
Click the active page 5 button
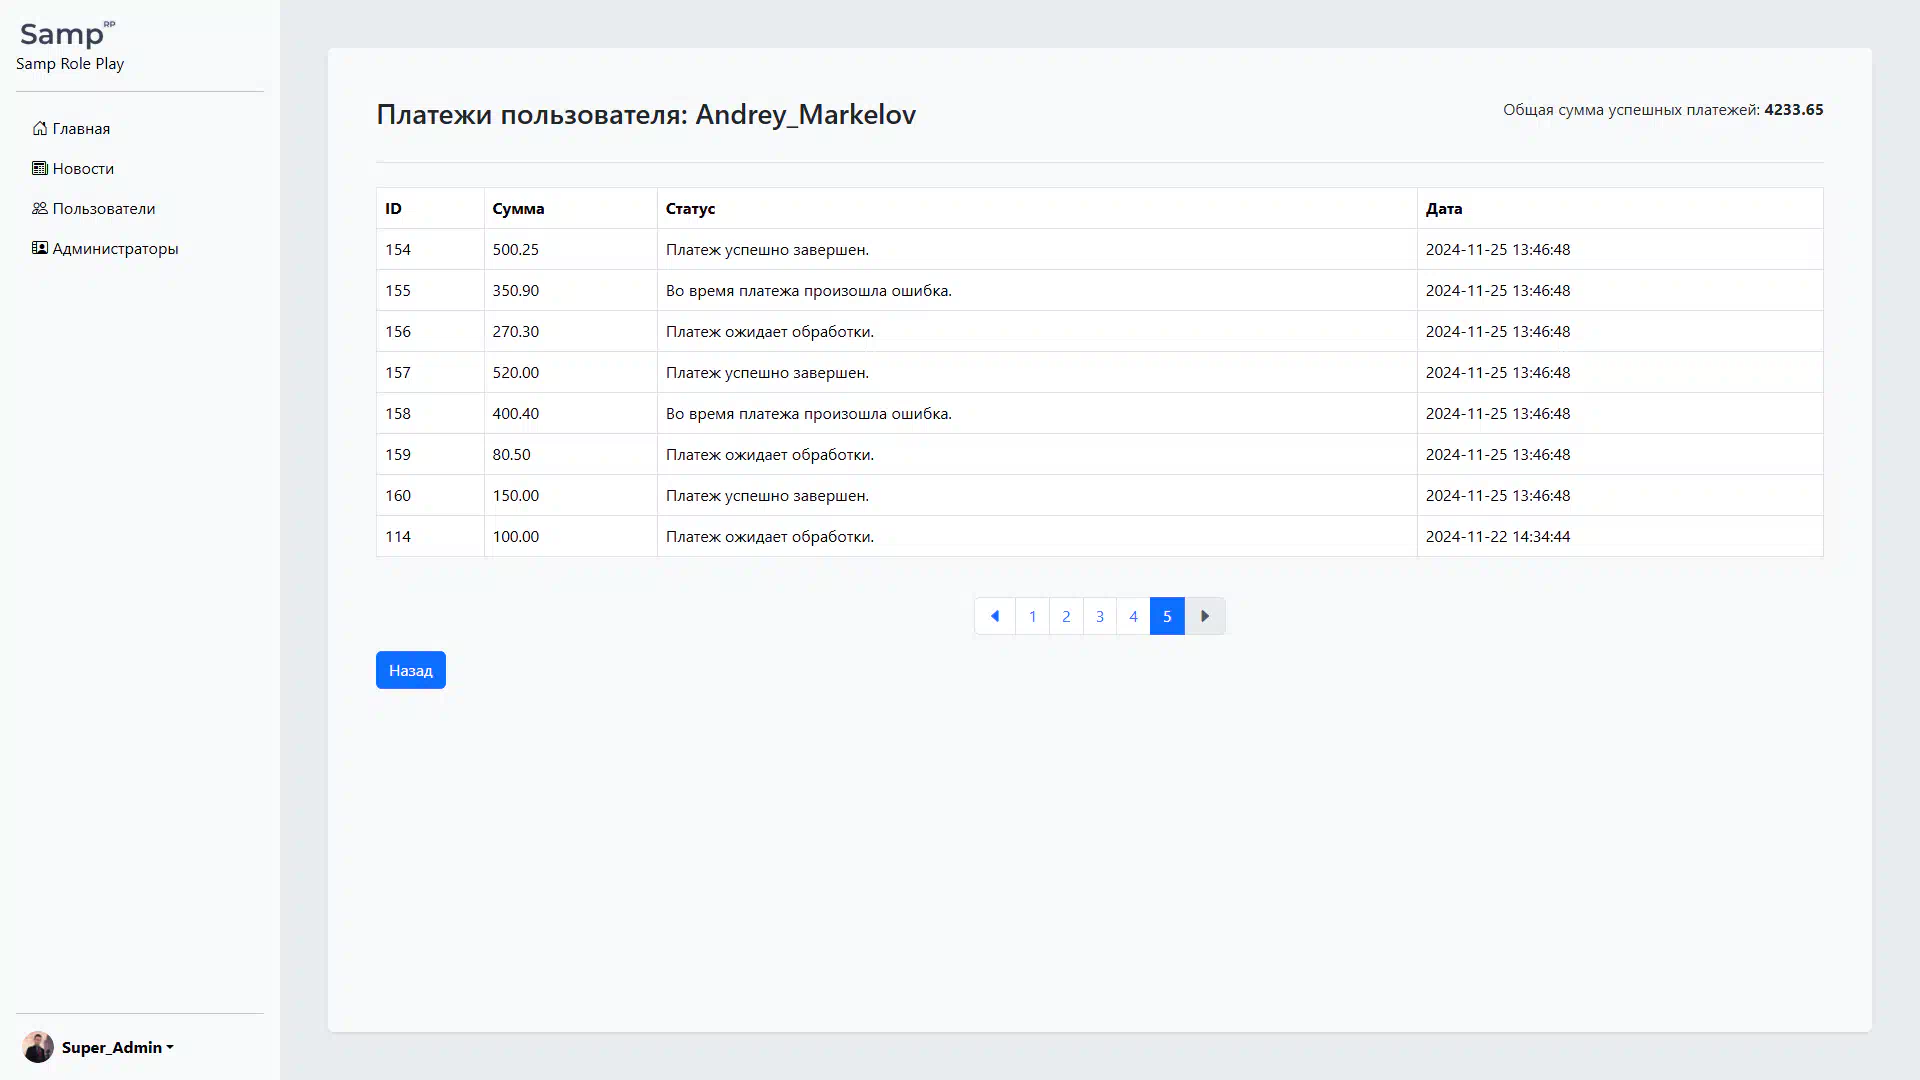coord(1167,616)
